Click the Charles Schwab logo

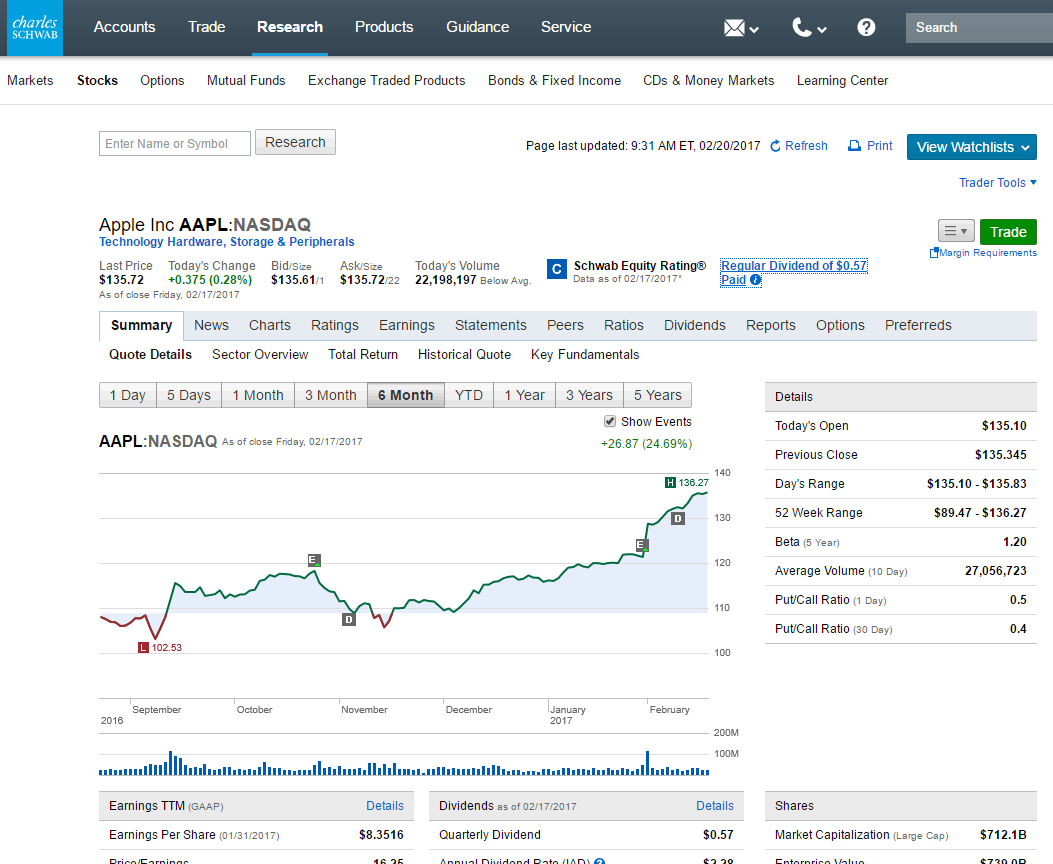35,28
